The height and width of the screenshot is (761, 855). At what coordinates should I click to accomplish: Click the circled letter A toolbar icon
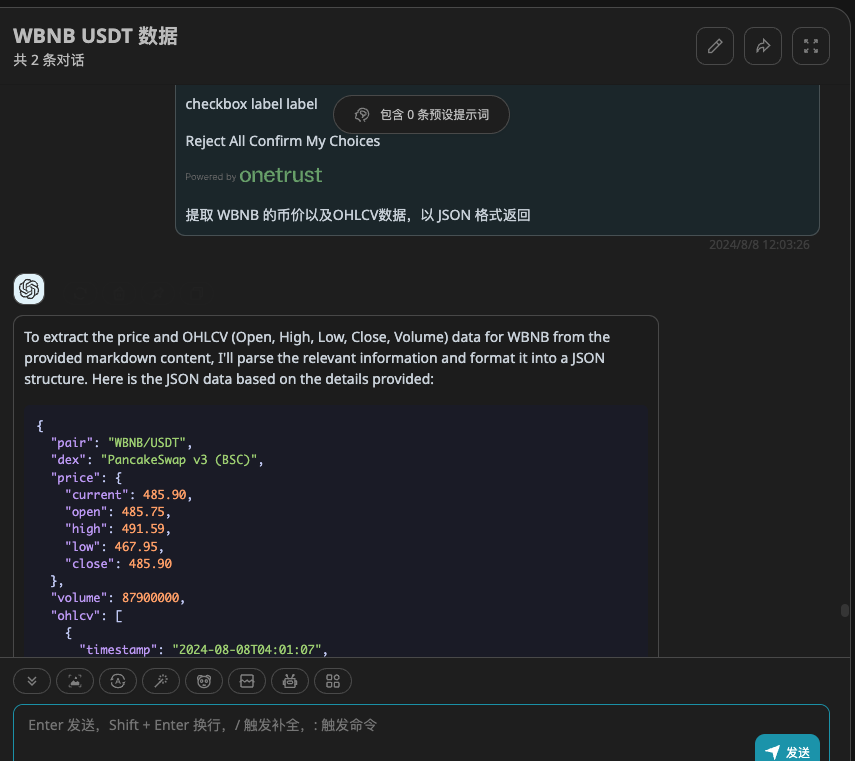[x=118, y=681]
